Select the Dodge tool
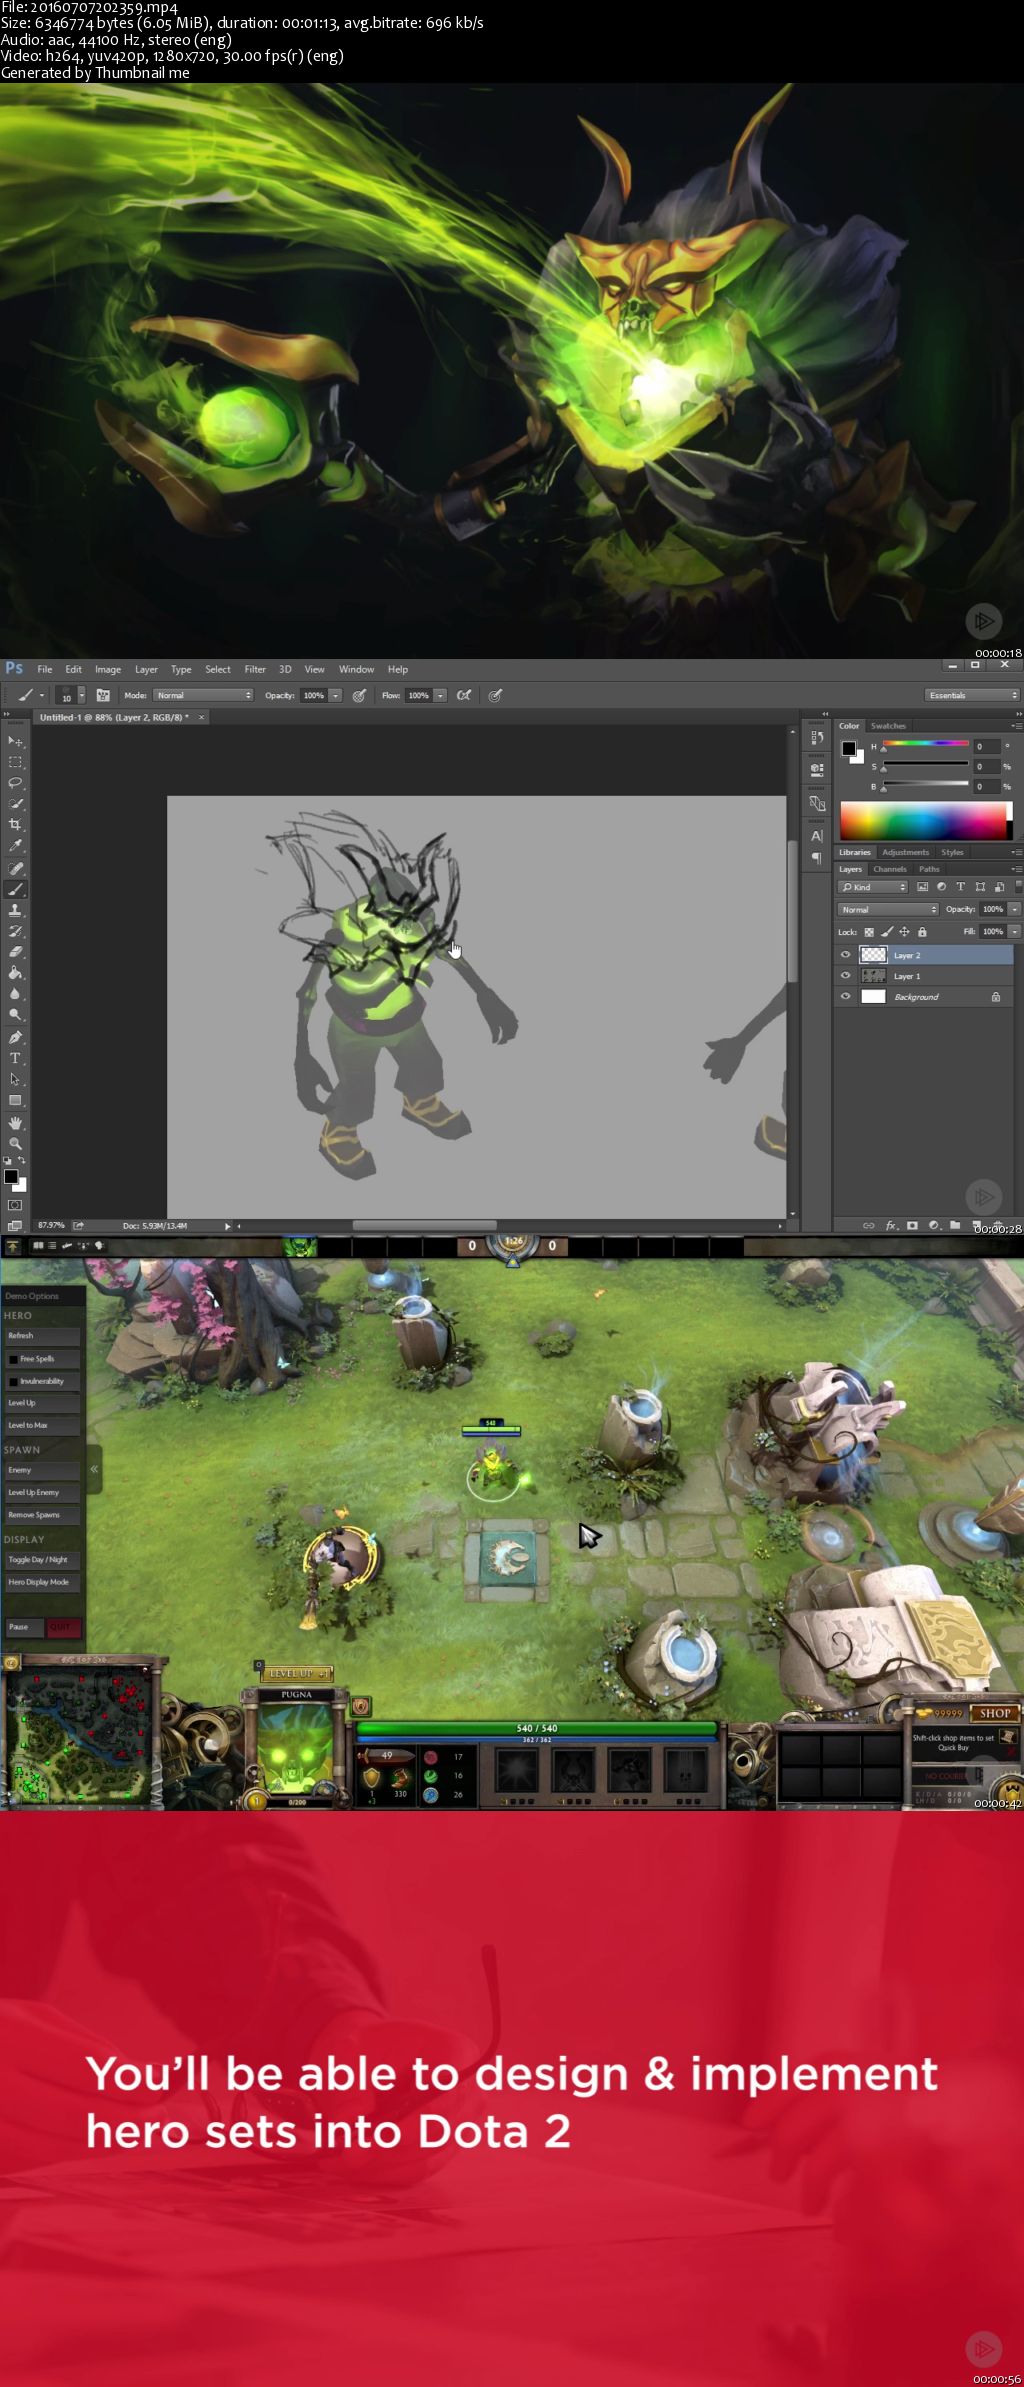The image size is (1024, 2387). pos(15,1015)
